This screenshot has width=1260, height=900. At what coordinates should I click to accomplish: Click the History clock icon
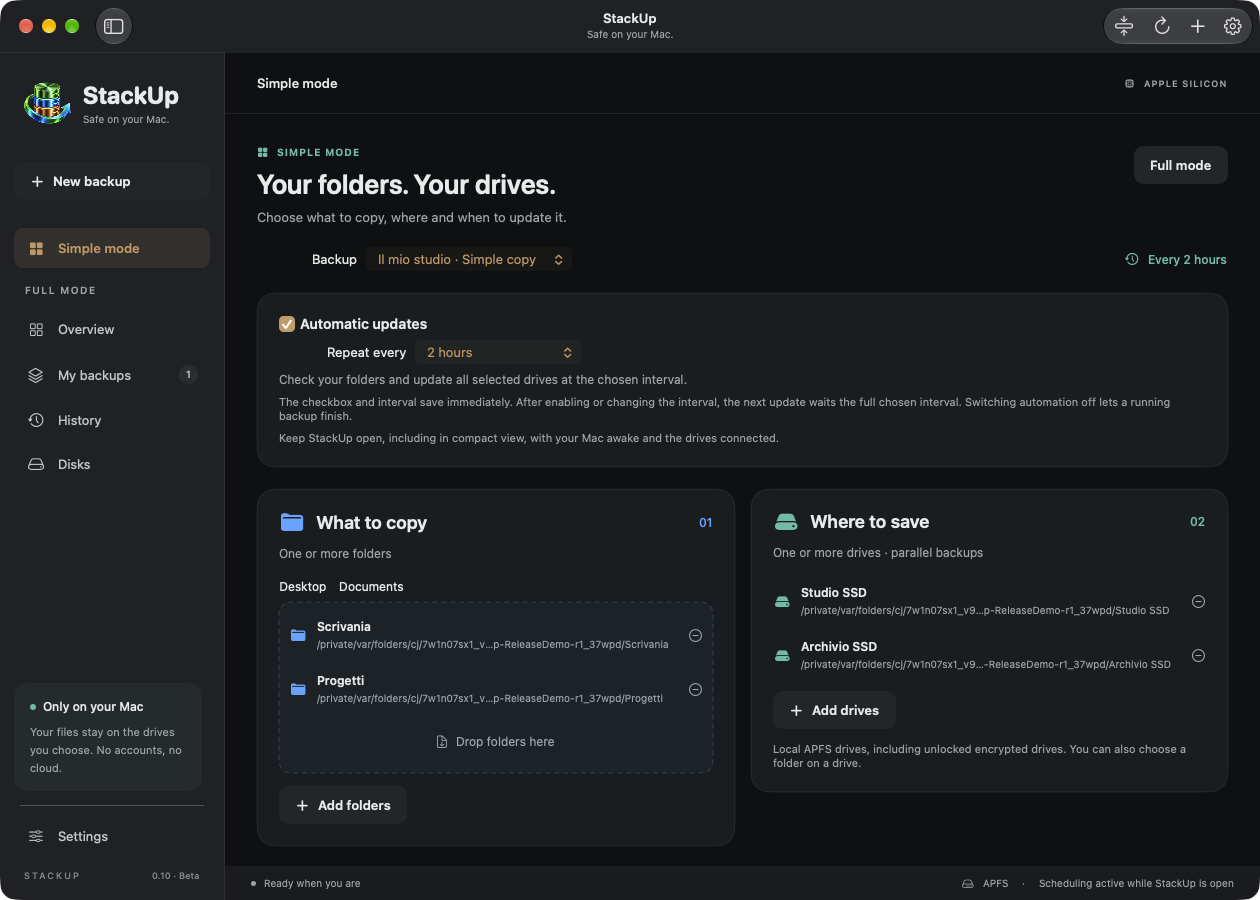click(x=36, y=420)
